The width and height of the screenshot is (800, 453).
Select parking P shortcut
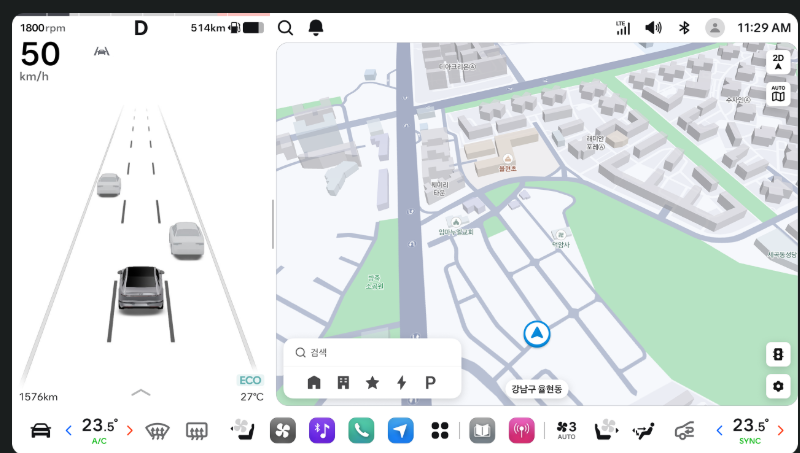431,383
